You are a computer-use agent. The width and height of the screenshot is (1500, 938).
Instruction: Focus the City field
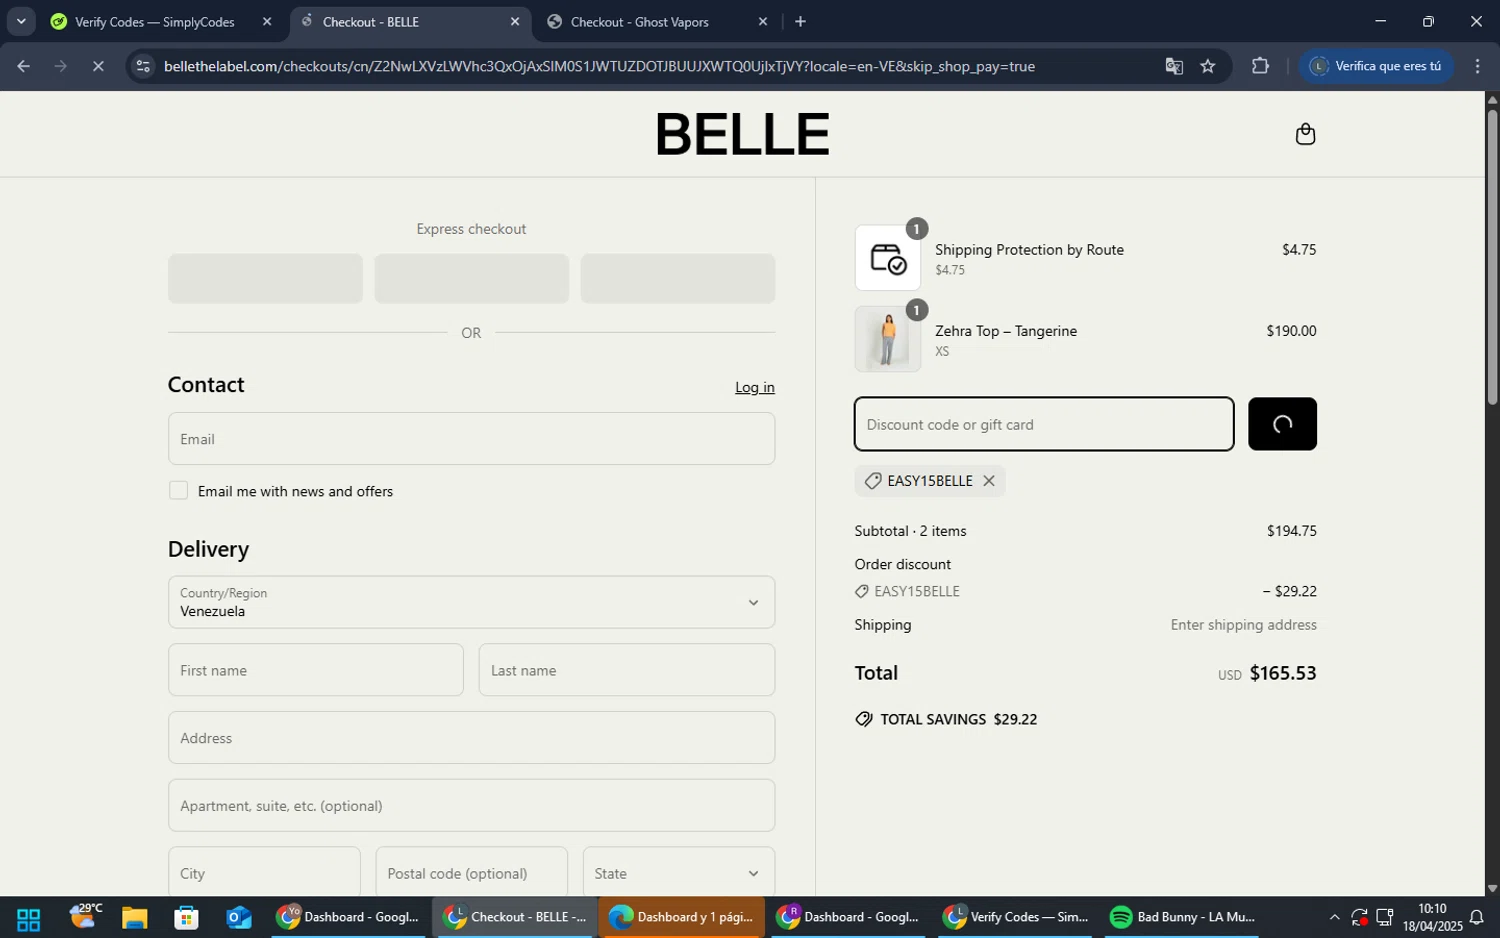pos(264,872)
